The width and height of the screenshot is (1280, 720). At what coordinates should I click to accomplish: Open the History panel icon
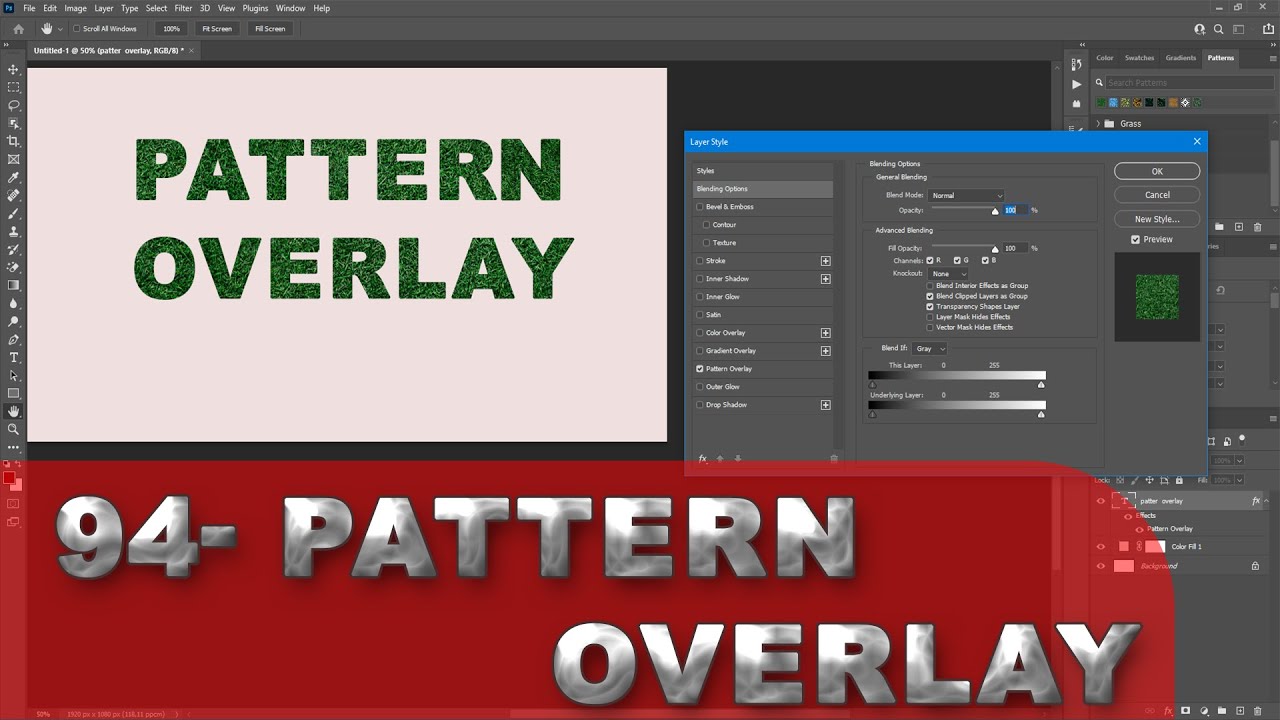pos(1076,66)
